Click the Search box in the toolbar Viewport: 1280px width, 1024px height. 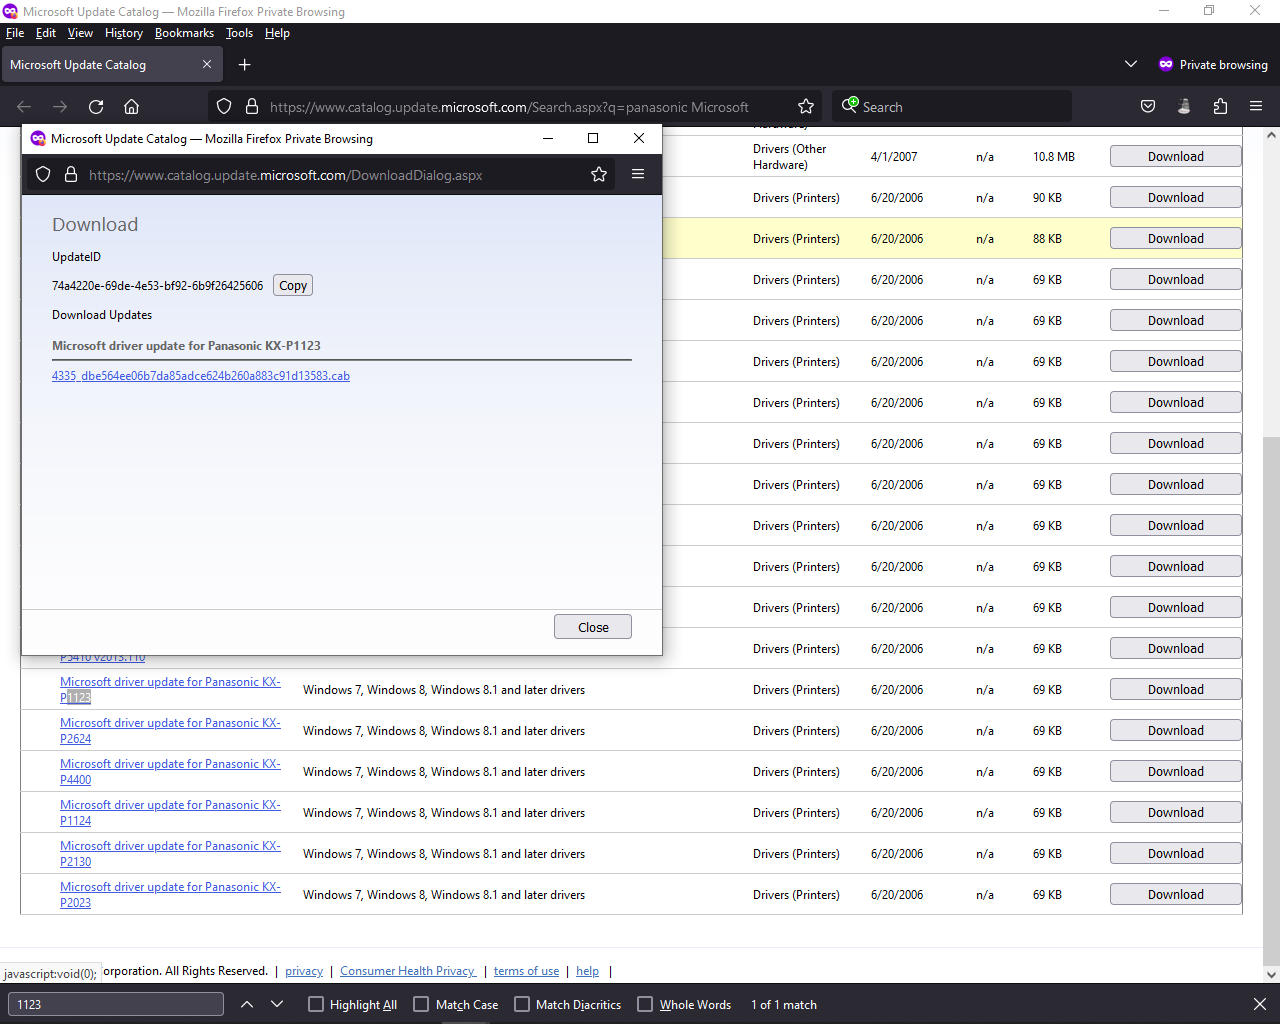951,107
